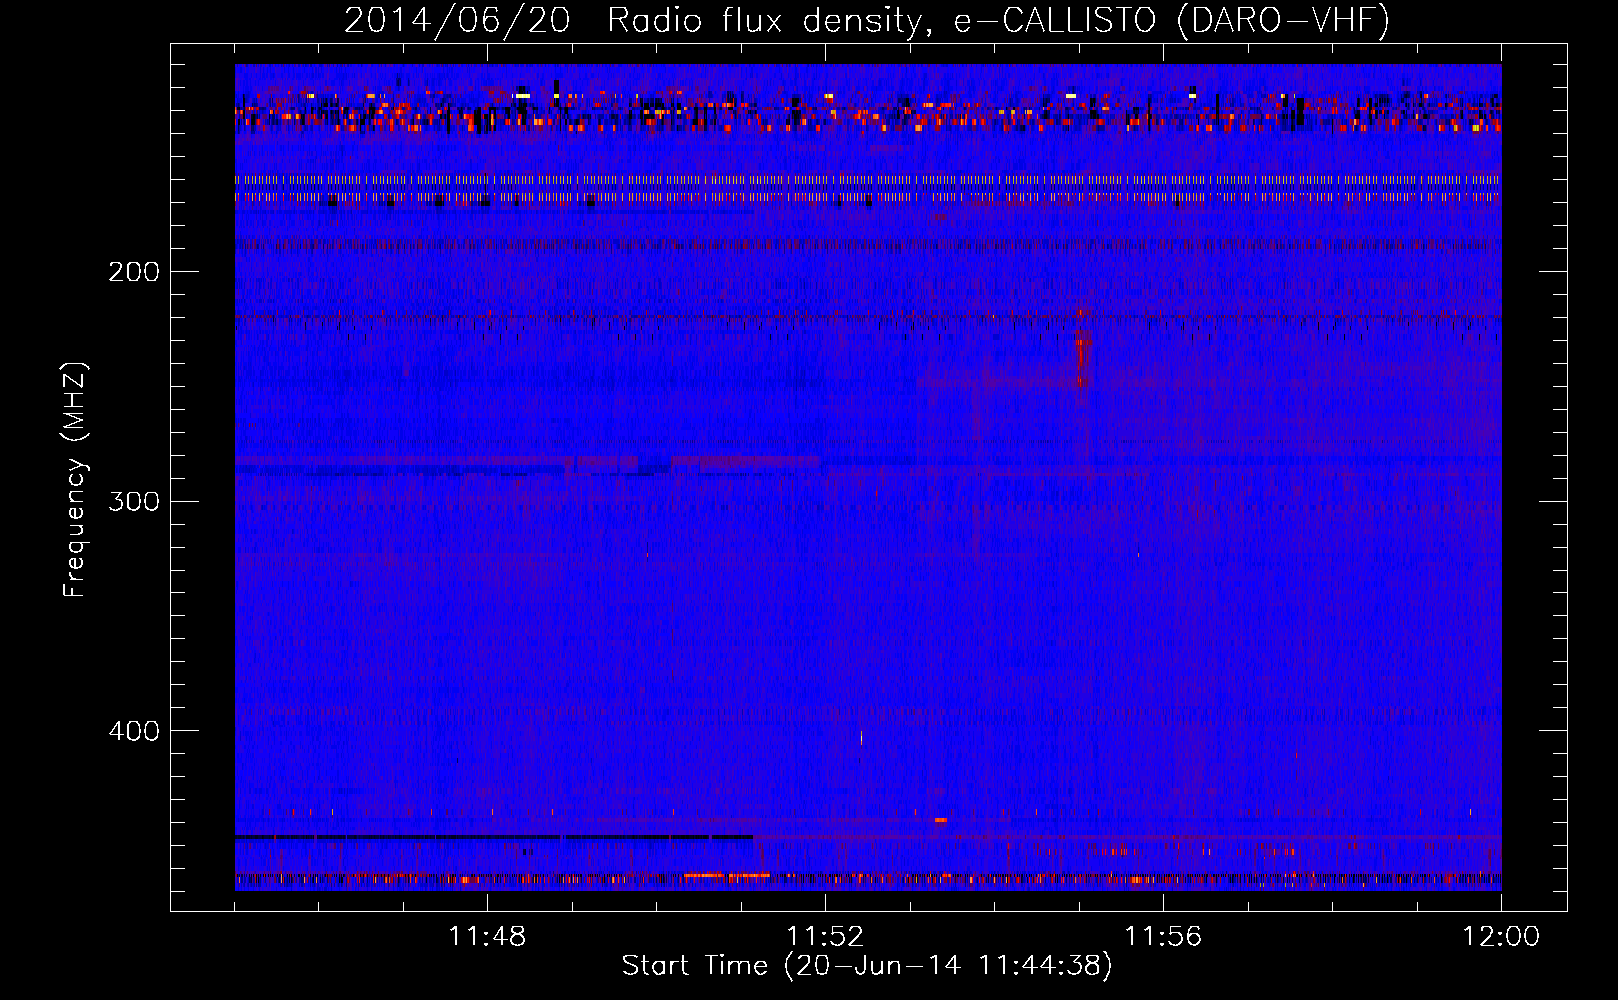Click the plot title "Radio flux density, e-CALLISTO (DARO-VHF)"
The image size is (1618, 1000).
point(998,20)
